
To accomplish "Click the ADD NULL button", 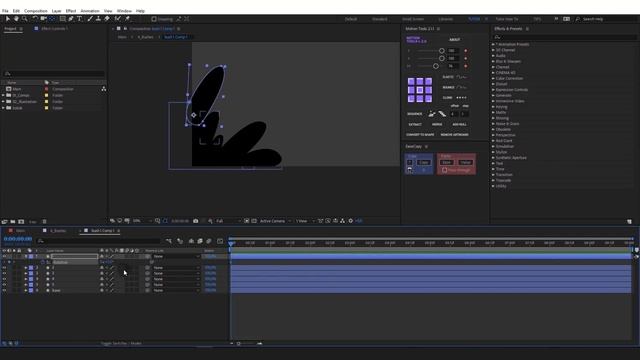I will (460, 124).
